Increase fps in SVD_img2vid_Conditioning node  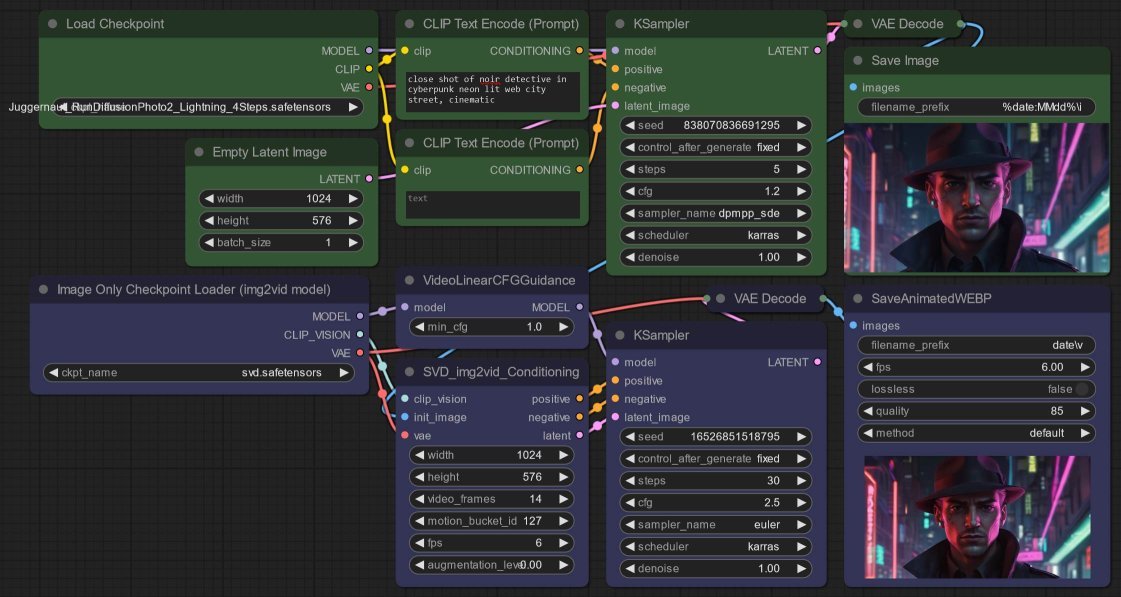563,543
